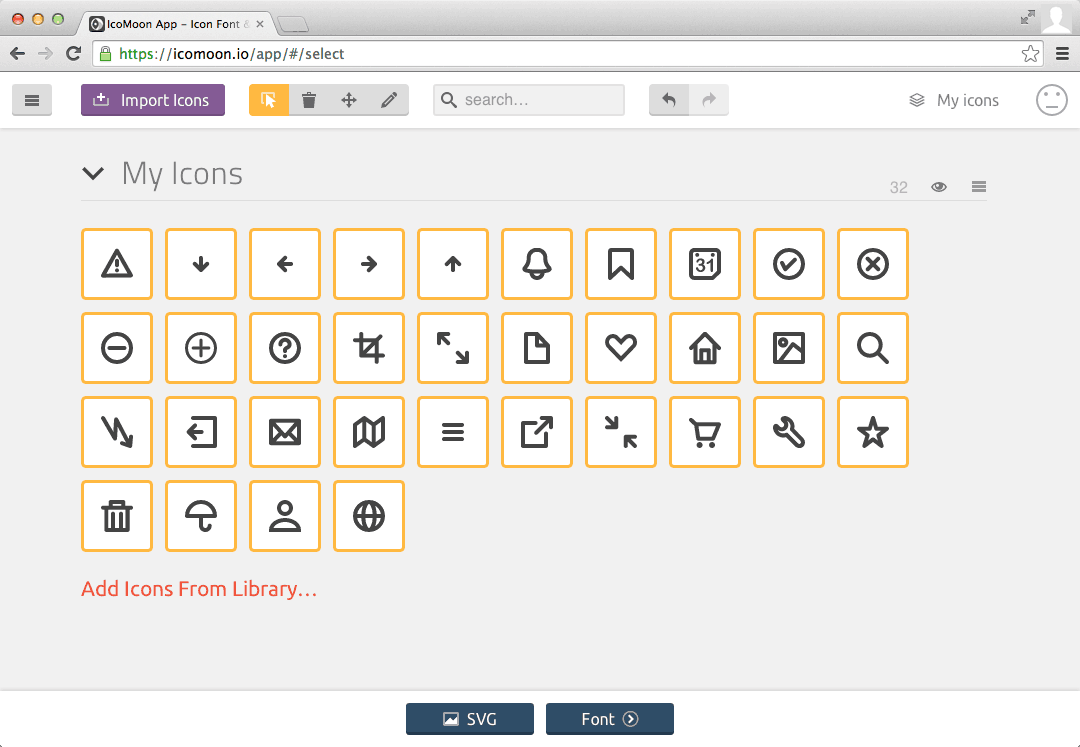Open the user smiley account icon
1080x747 pixels.
point(1051,100)
